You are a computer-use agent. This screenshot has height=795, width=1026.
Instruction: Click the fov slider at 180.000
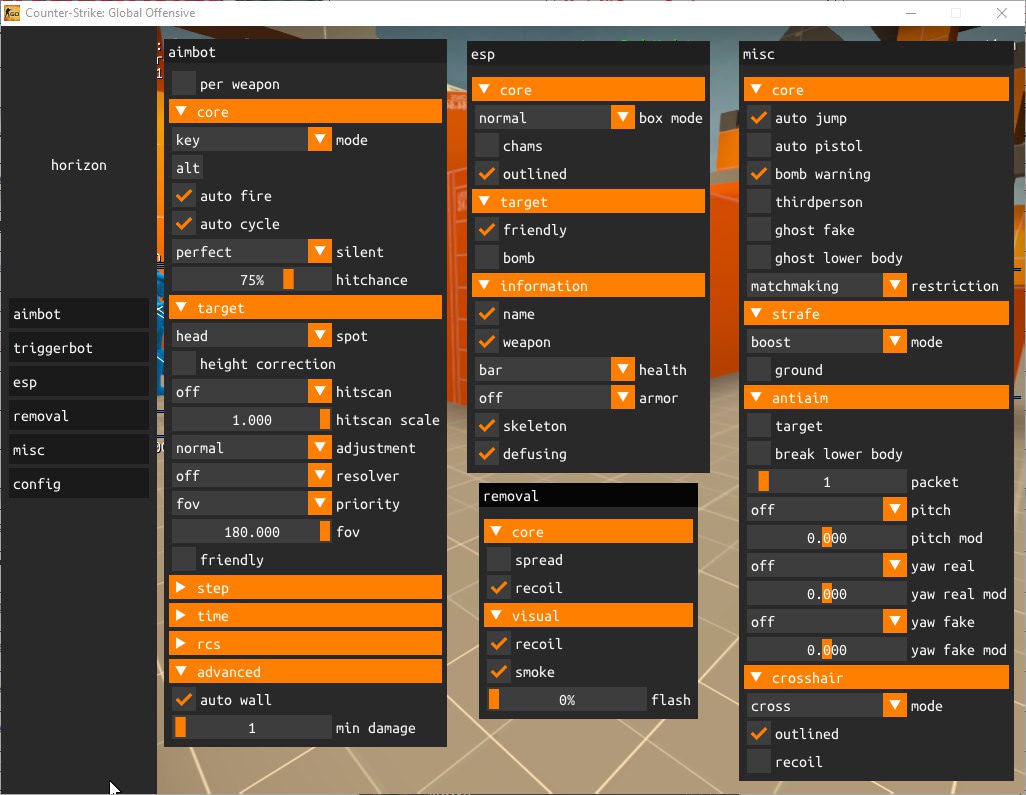252,532
